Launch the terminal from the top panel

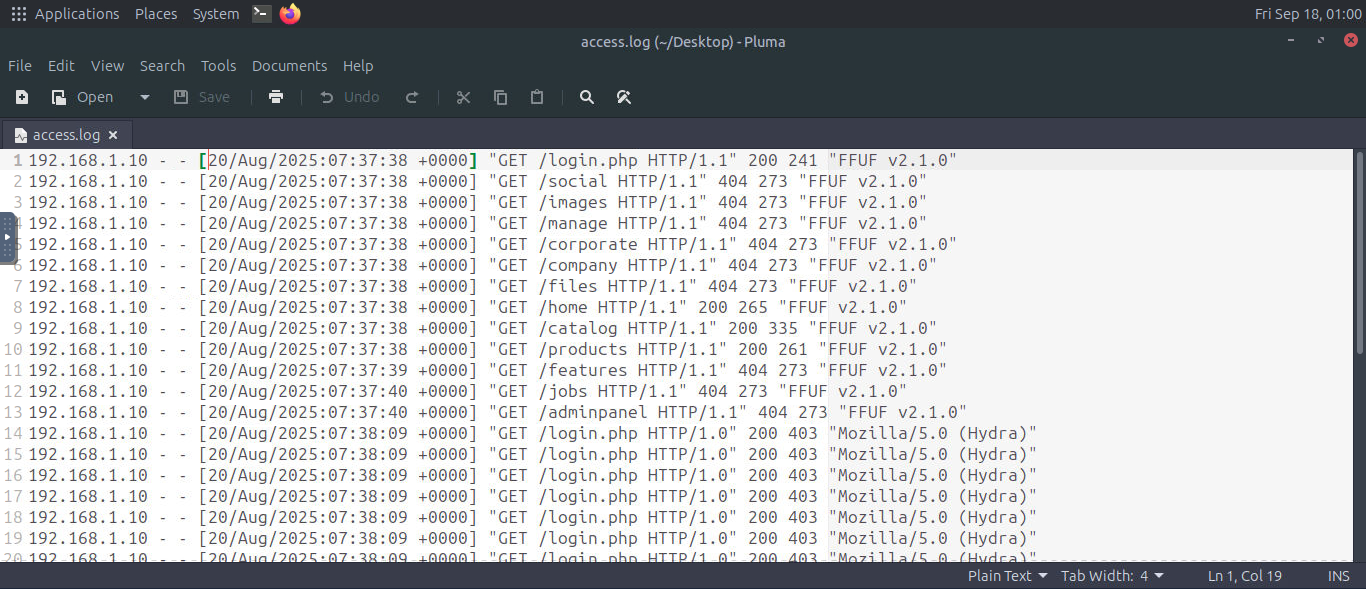pyautogui.click(x=262, y=14)
